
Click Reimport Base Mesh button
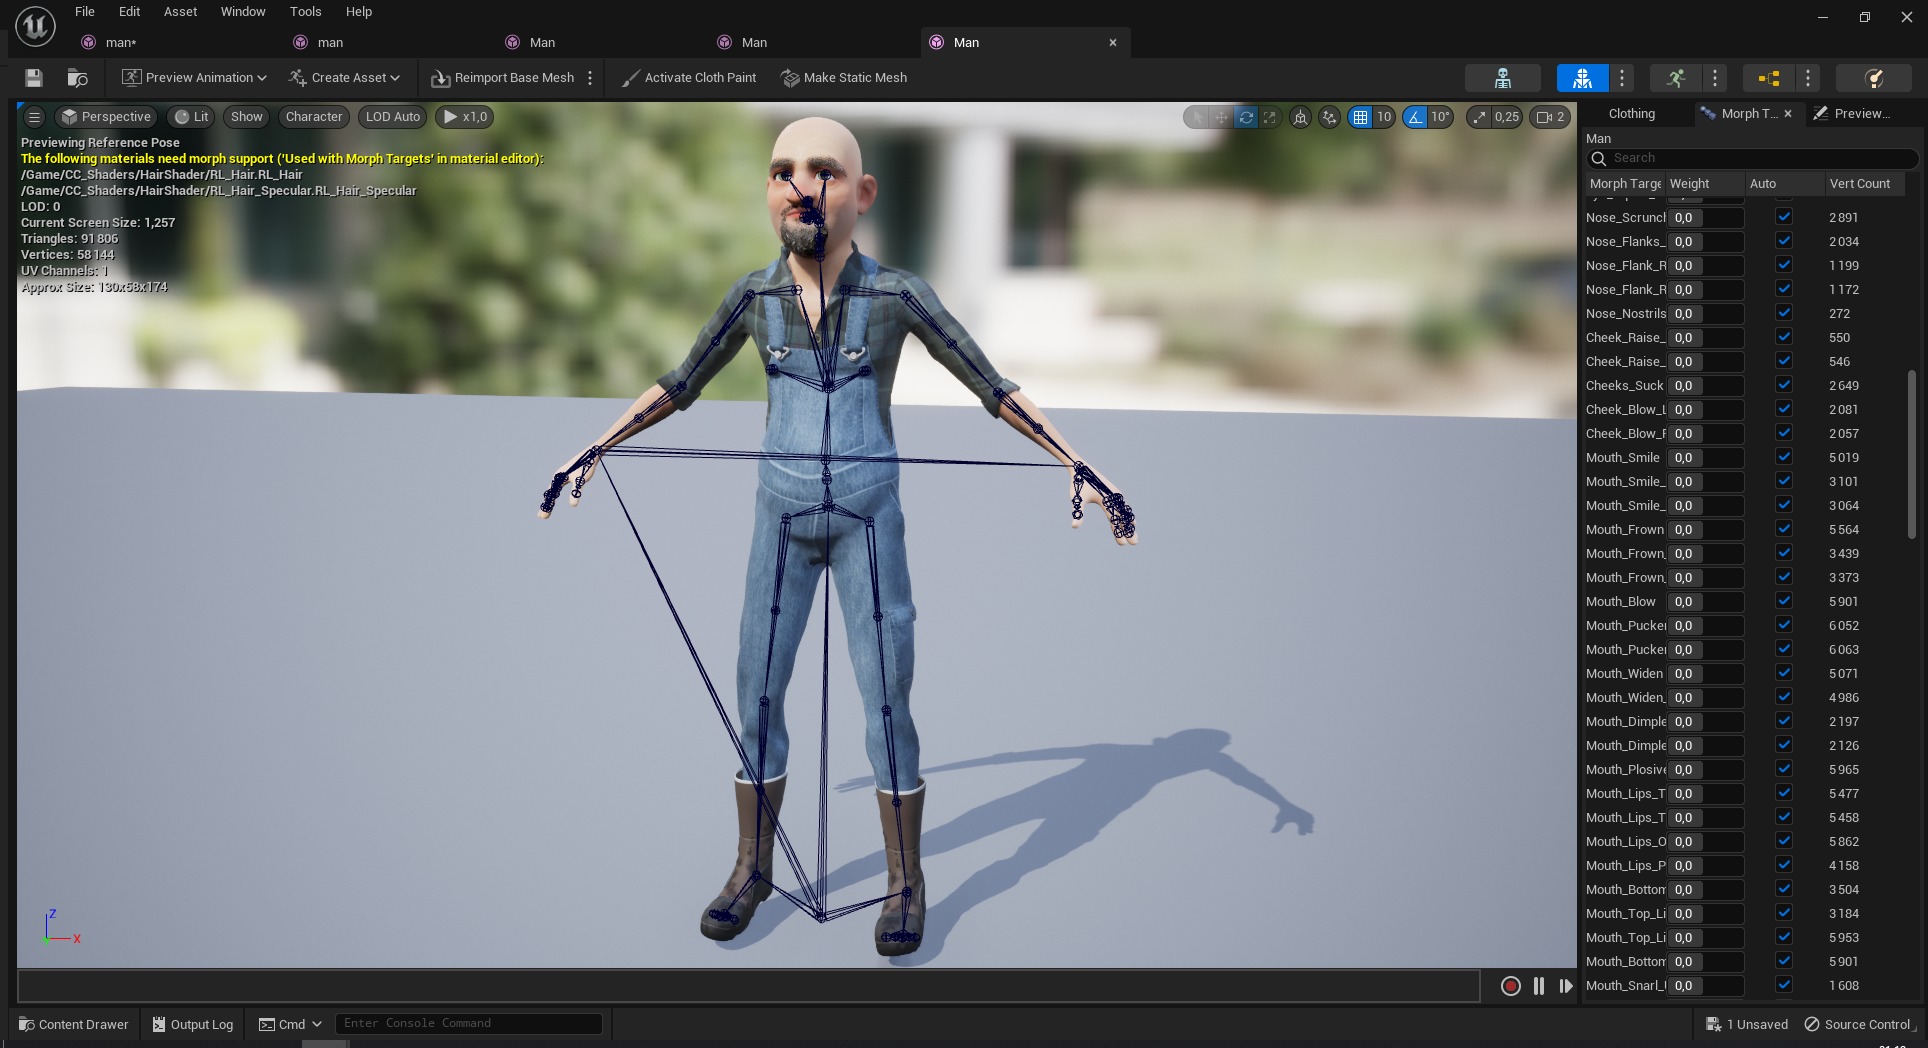click(x=503, y=78)
